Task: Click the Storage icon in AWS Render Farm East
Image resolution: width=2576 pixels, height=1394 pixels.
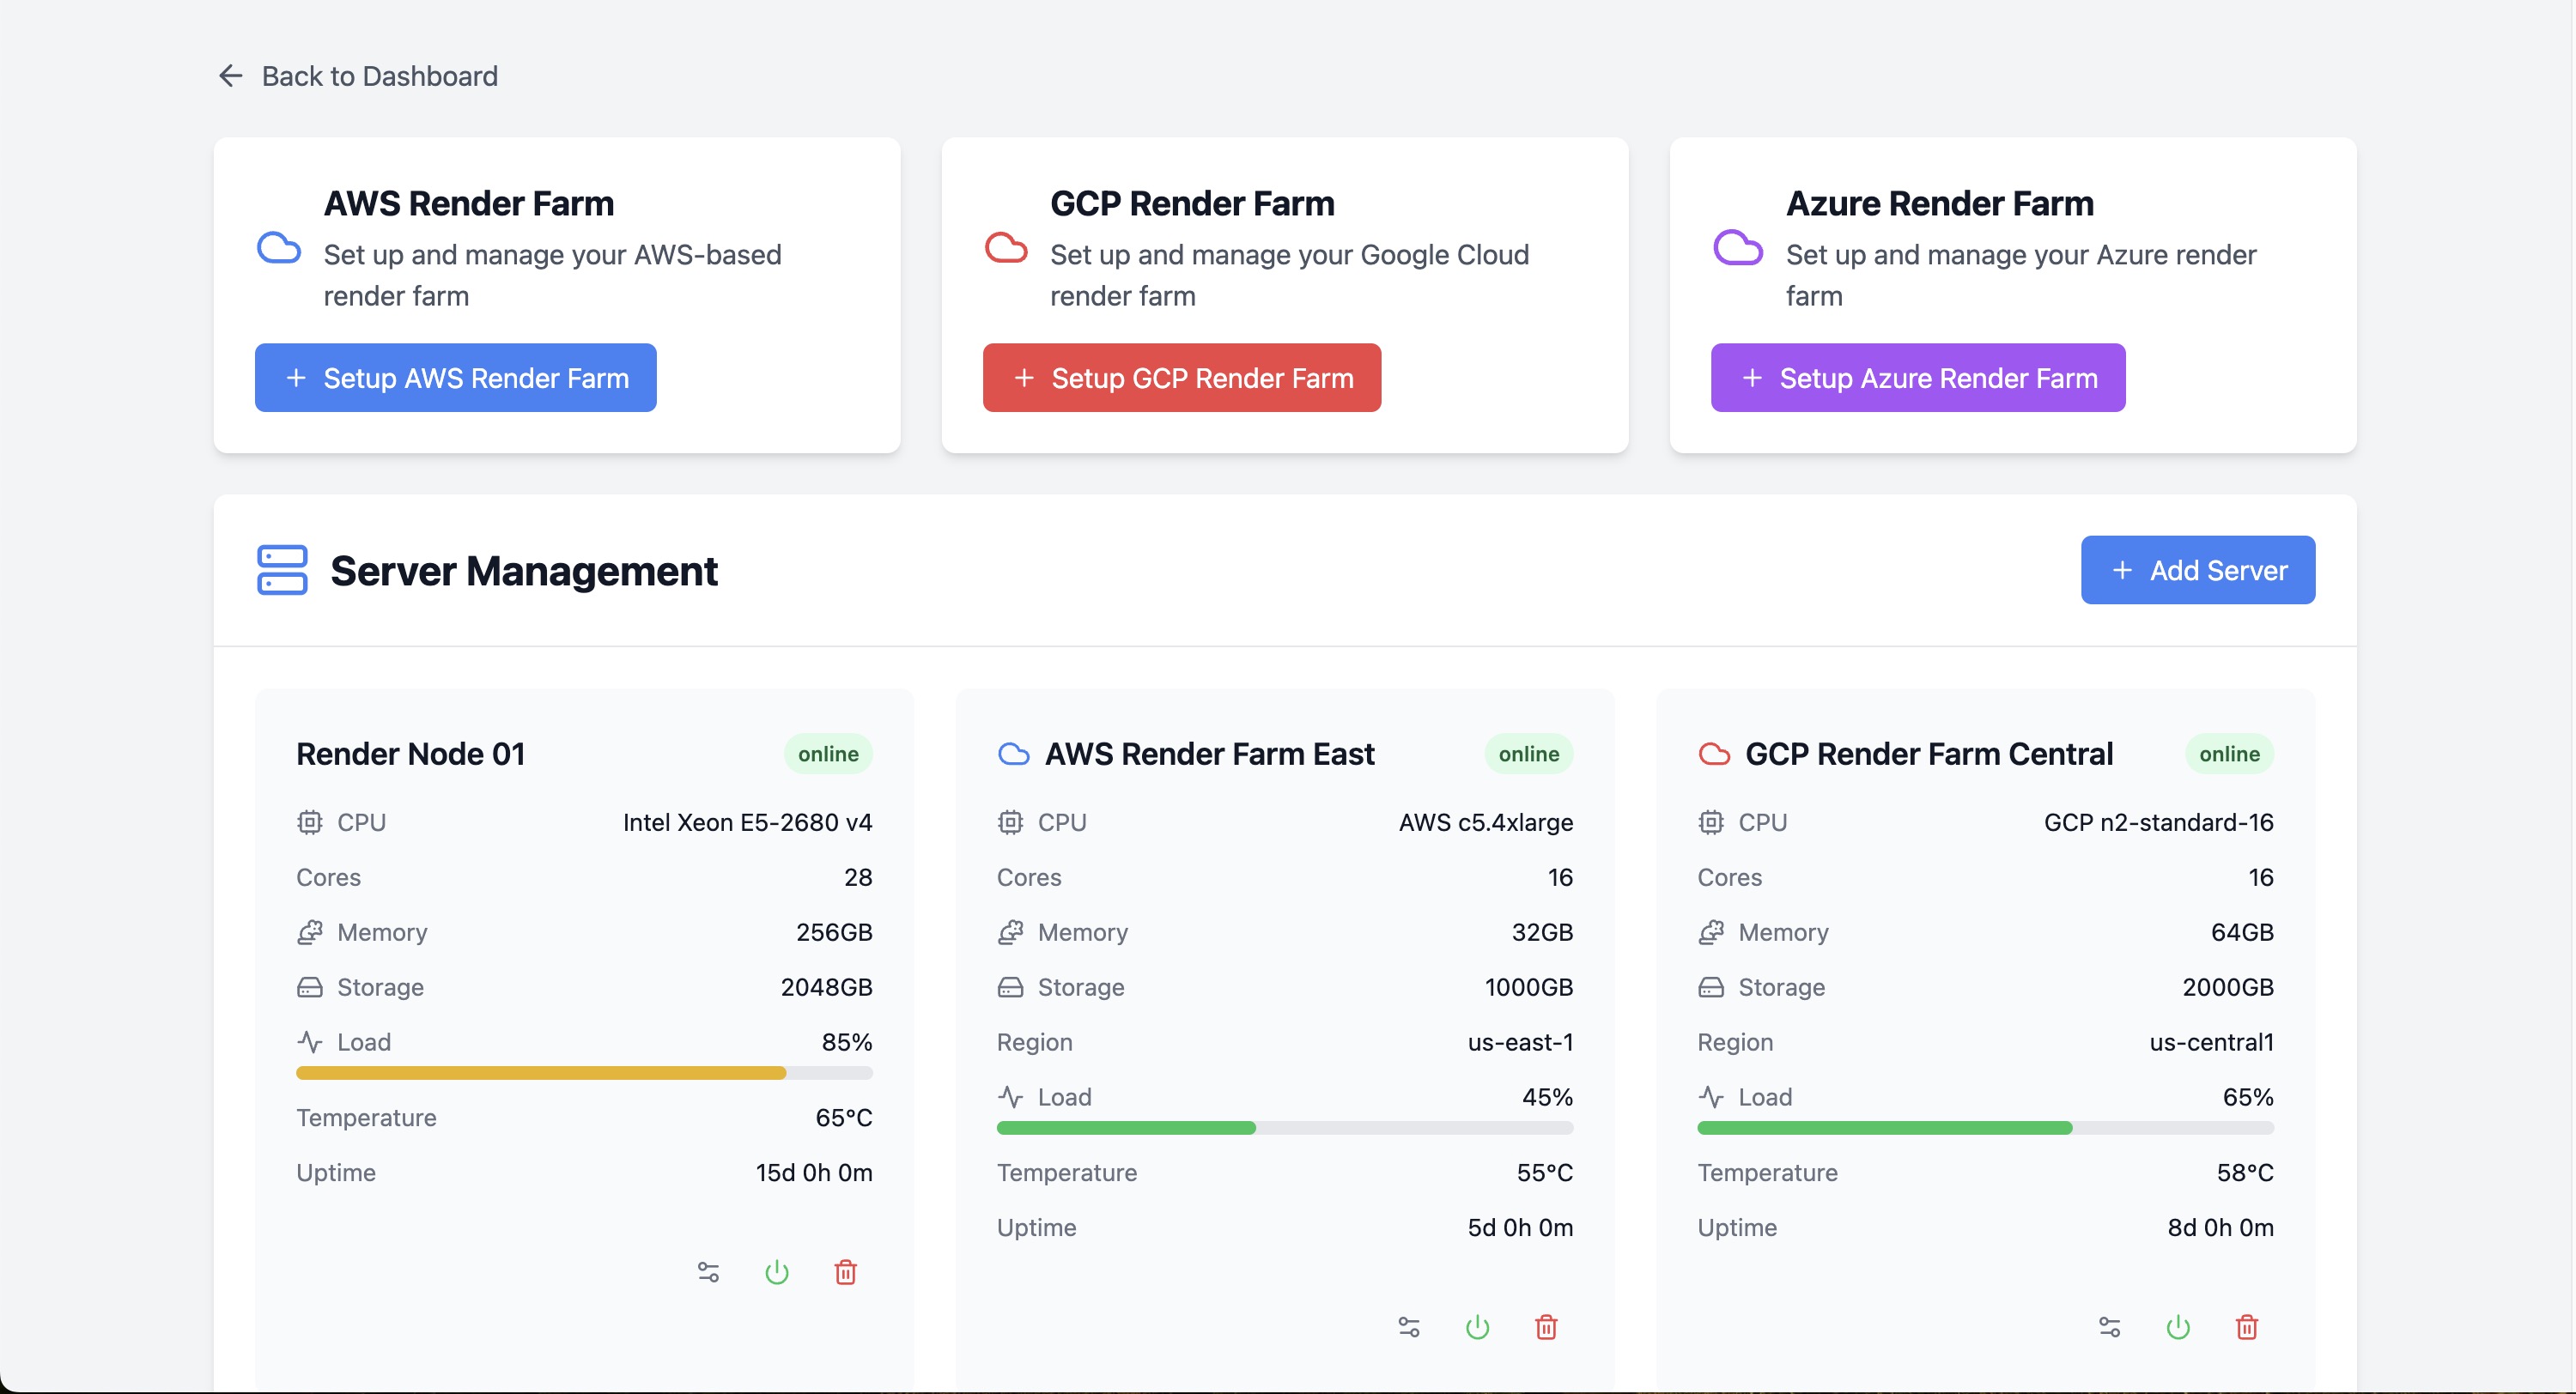Action: [x=1010, y=987]
